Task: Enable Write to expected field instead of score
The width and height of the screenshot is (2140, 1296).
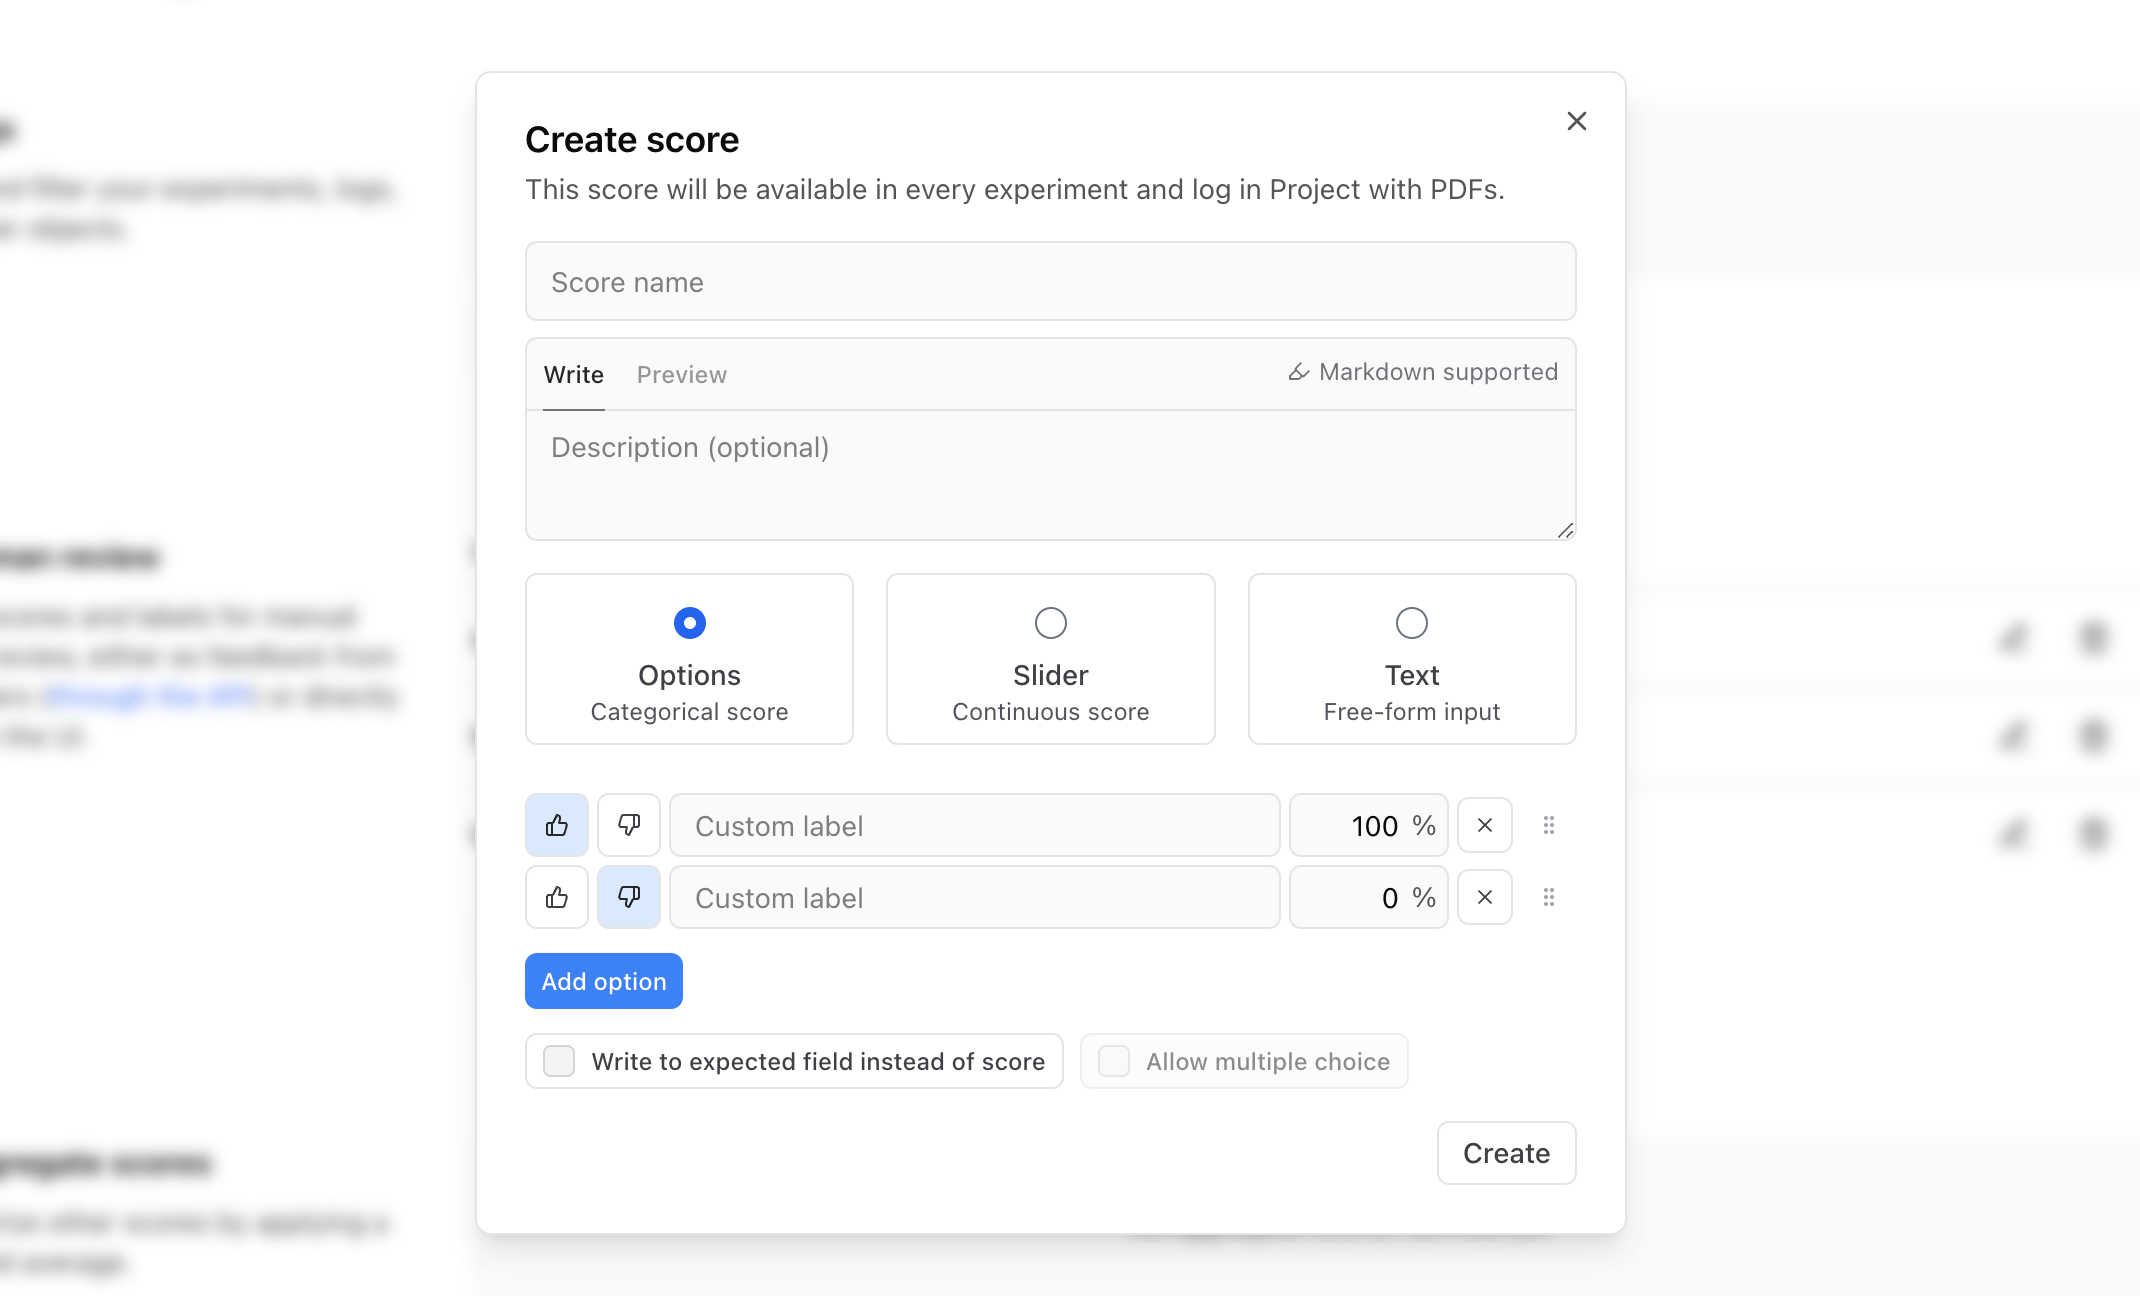Action: pos(558,1061)
